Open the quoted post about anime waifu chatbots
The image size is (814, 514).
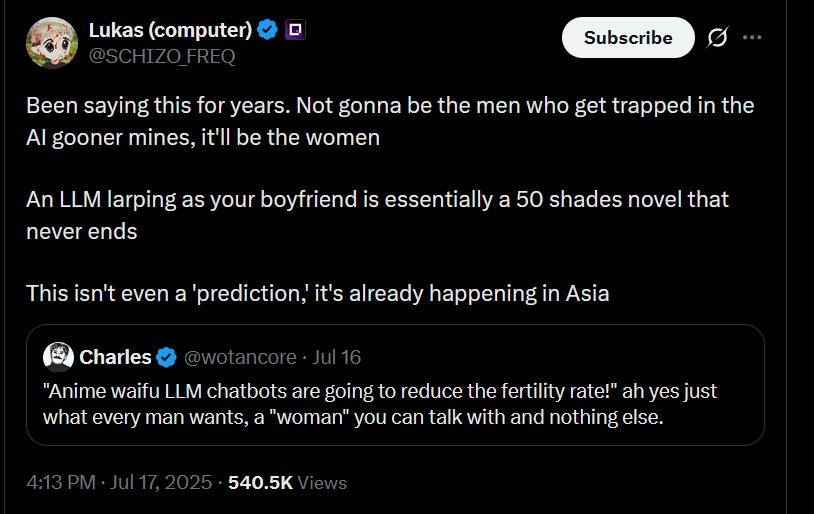(x=395, y=385)
